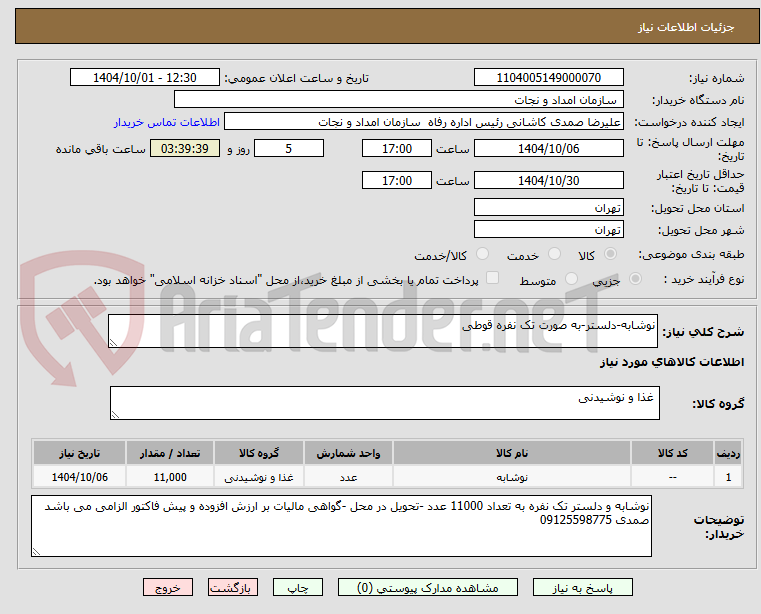Click the جزئیات اطلاعات نیاز page title
The height and width of the screenshot is (614, 761).
point(686,27)
